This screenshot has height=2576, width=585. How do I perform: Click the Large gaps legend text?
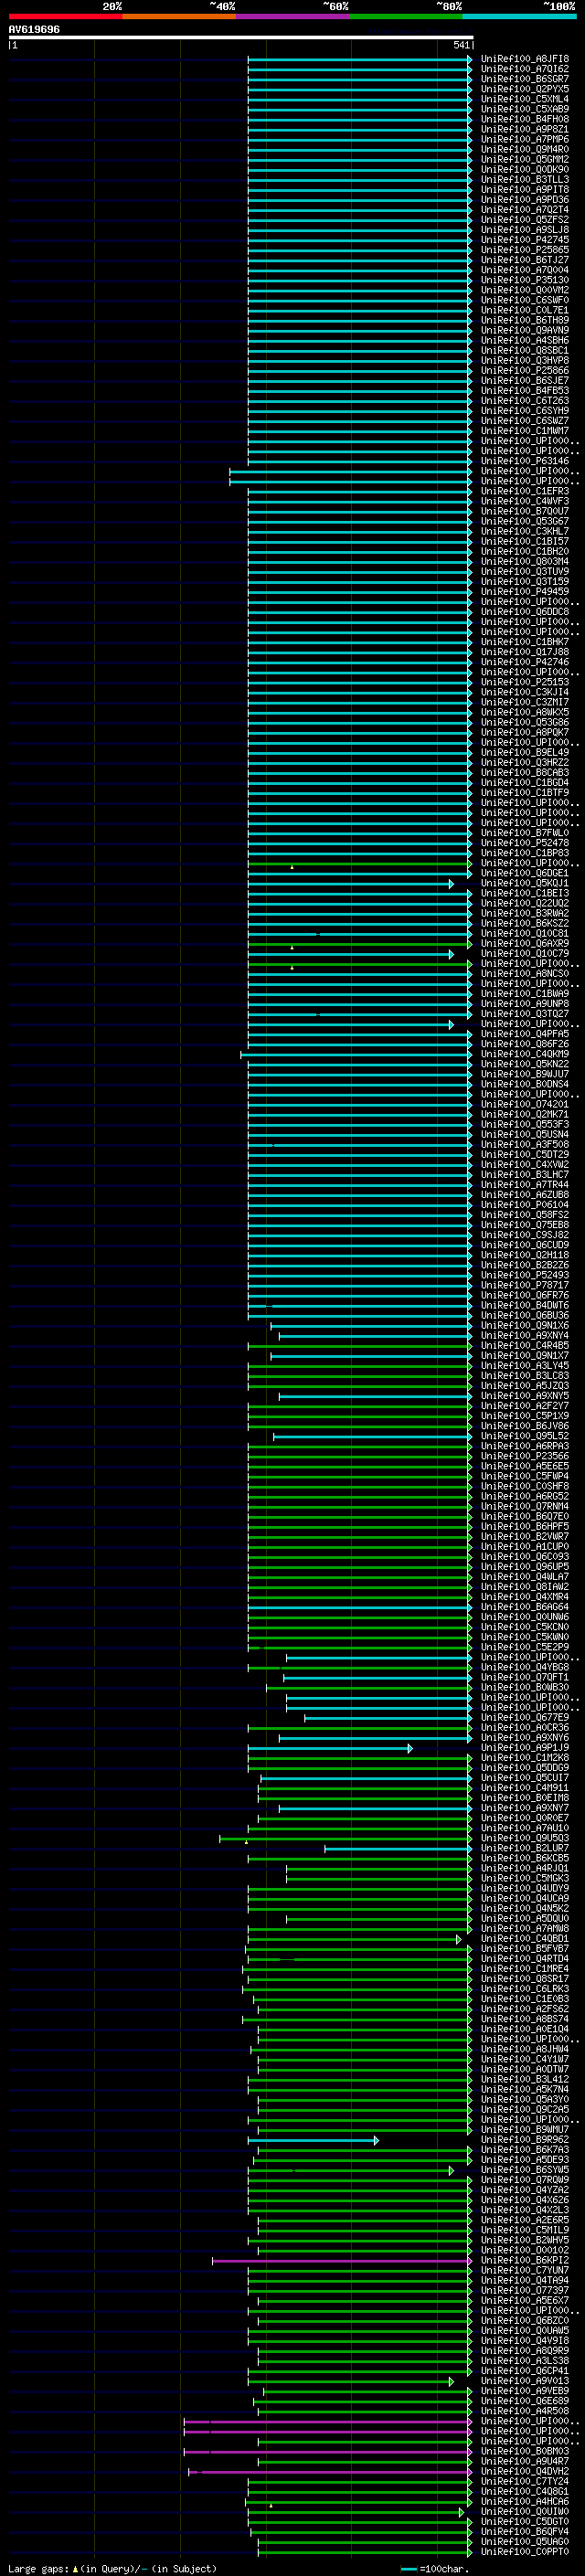pyautogui.click(x=112, y=2568)
